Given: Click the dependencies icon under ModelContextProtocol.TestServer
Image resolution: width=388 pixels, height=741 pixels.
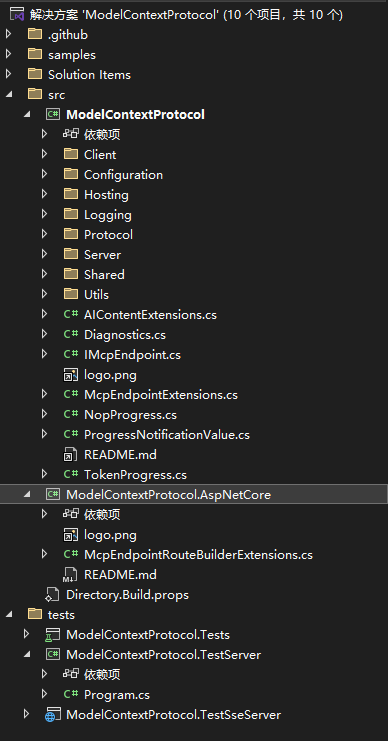Looking at the screenshot, I should 70,674.
